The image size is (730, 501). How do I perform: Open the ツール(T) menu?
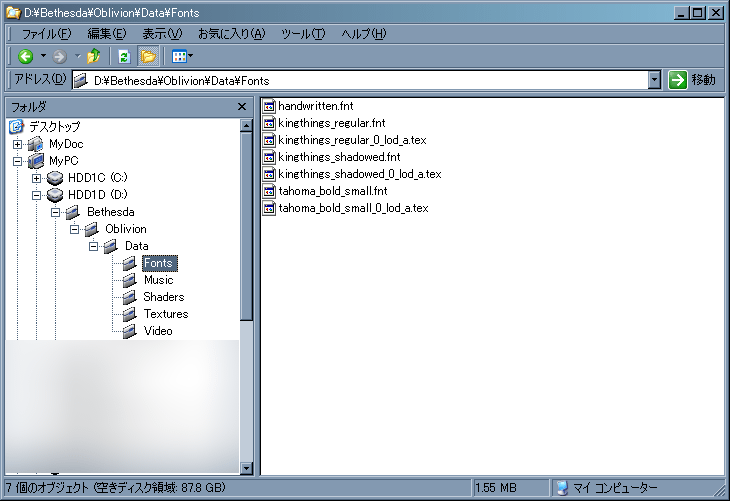pos(303,34)
